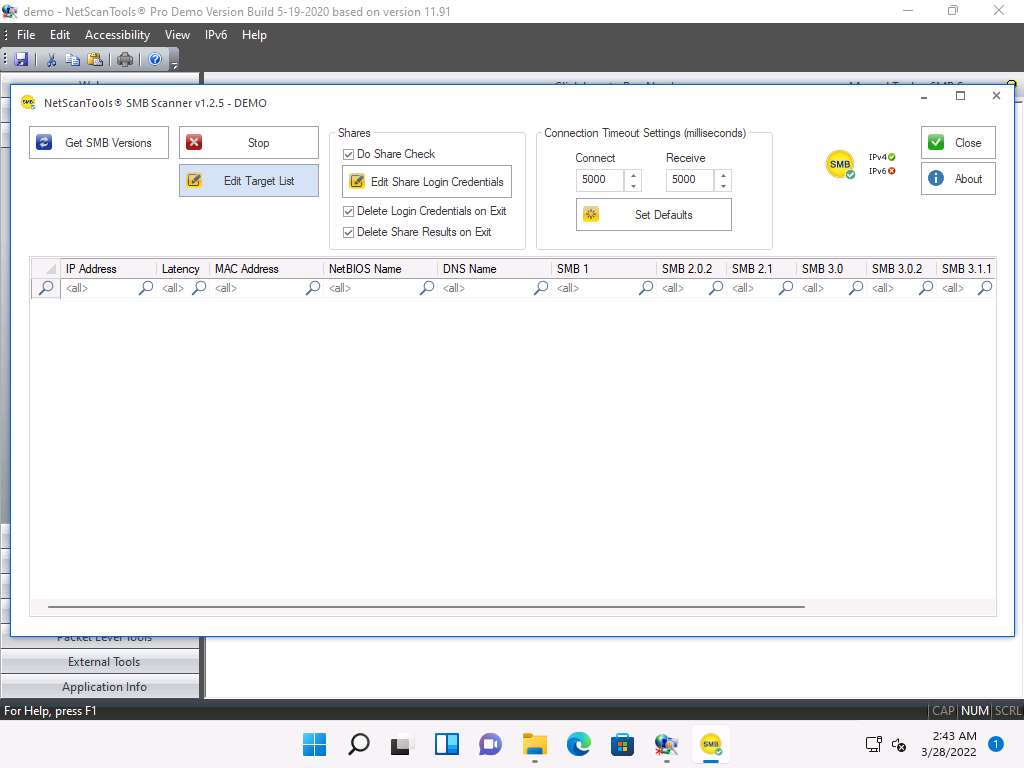The image size is (1024, 768).
Task: Uncheck Delete Login Credentials on Exit
Action: (x=349, y=211)
